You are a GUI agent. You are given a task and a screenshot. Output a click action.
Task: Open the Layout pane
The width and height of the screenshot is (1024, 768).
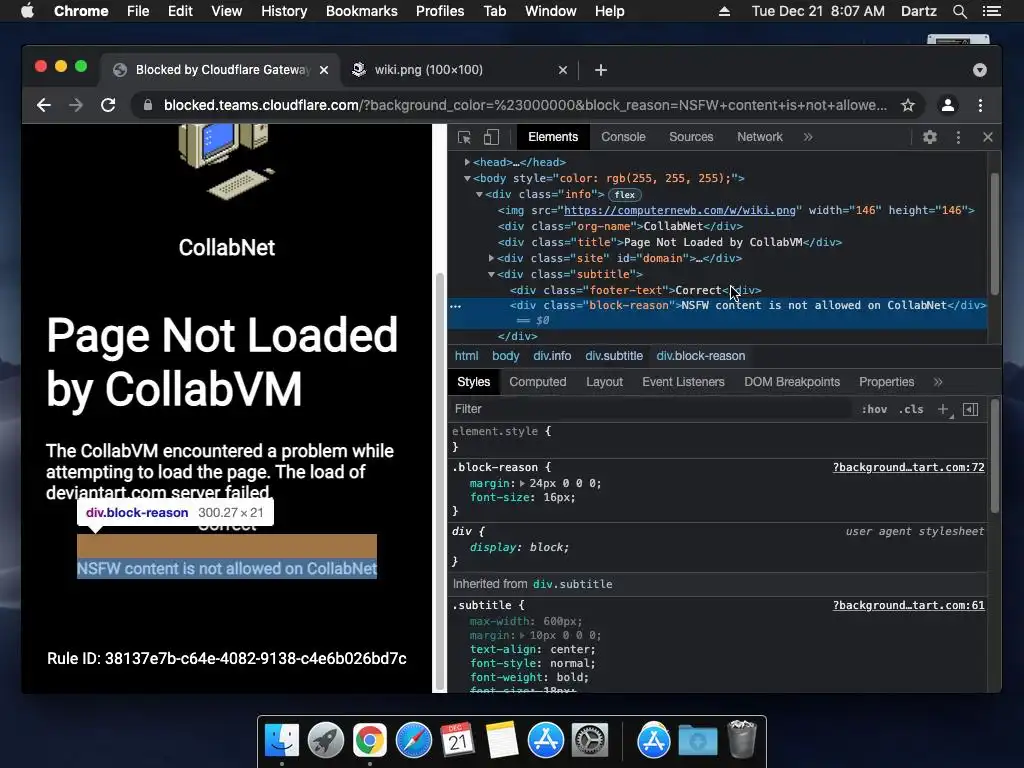pos(604,382)
